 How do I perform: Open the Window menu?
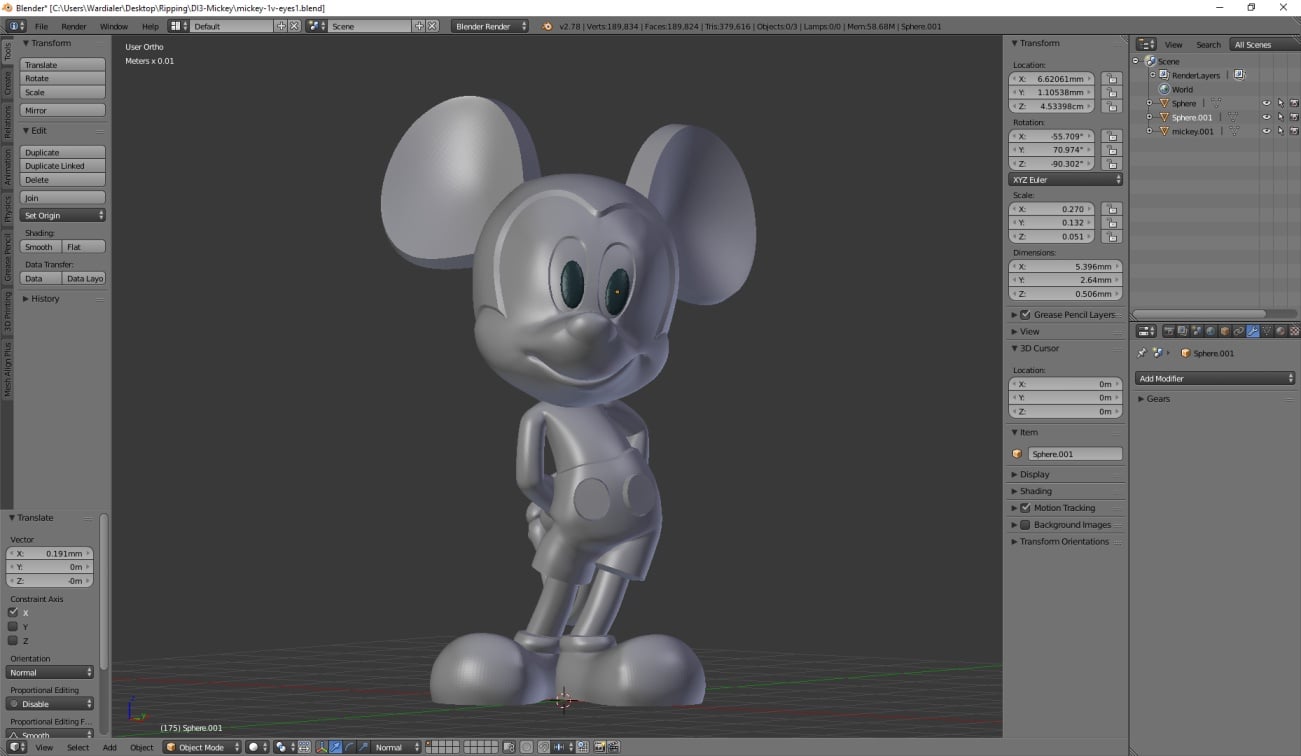coord(114,26)
